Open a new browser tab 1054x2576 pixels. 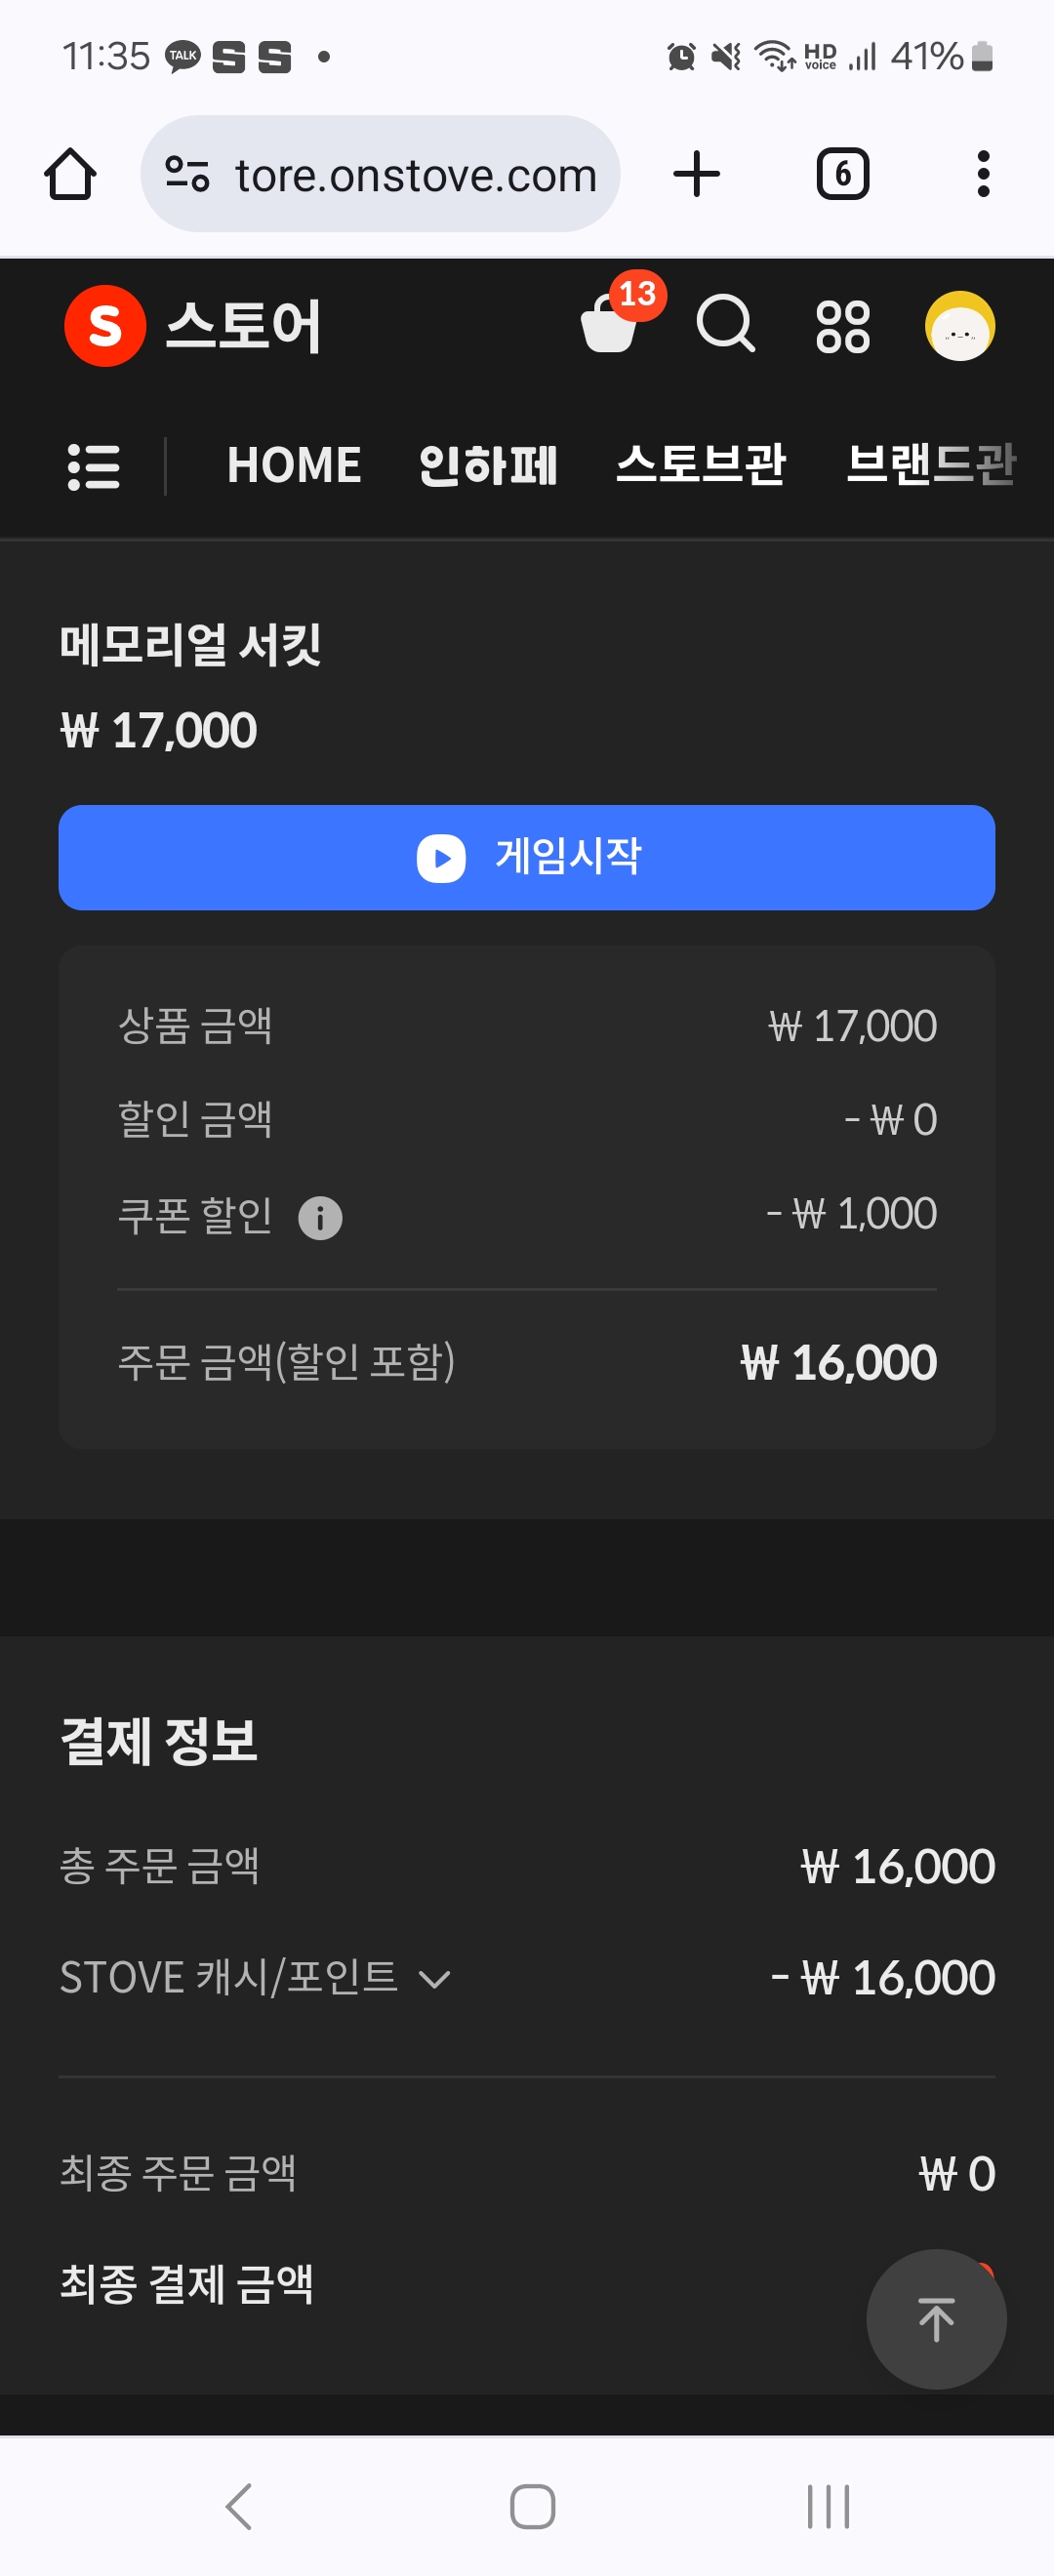[696, 174]
